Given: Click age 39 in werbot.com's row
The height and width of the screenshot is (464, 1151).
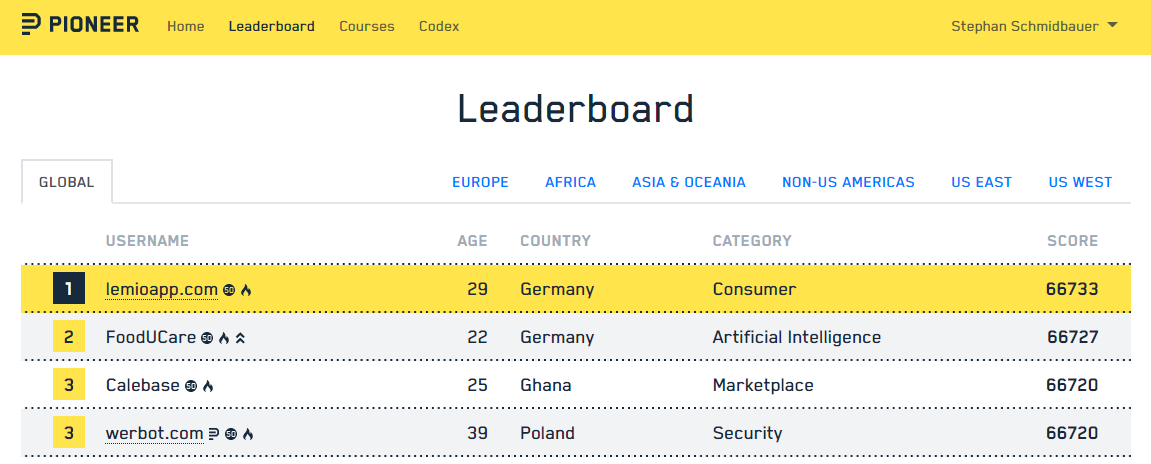Looking at the screenshot, I should tap(477, 434).
